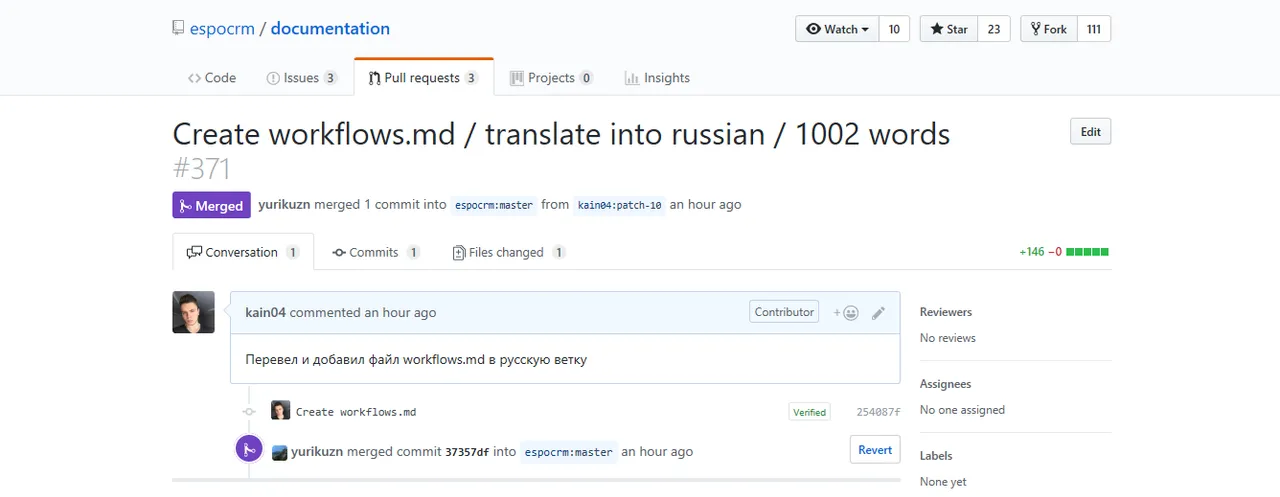Open the espocrm owner link

tap(222, 29)
